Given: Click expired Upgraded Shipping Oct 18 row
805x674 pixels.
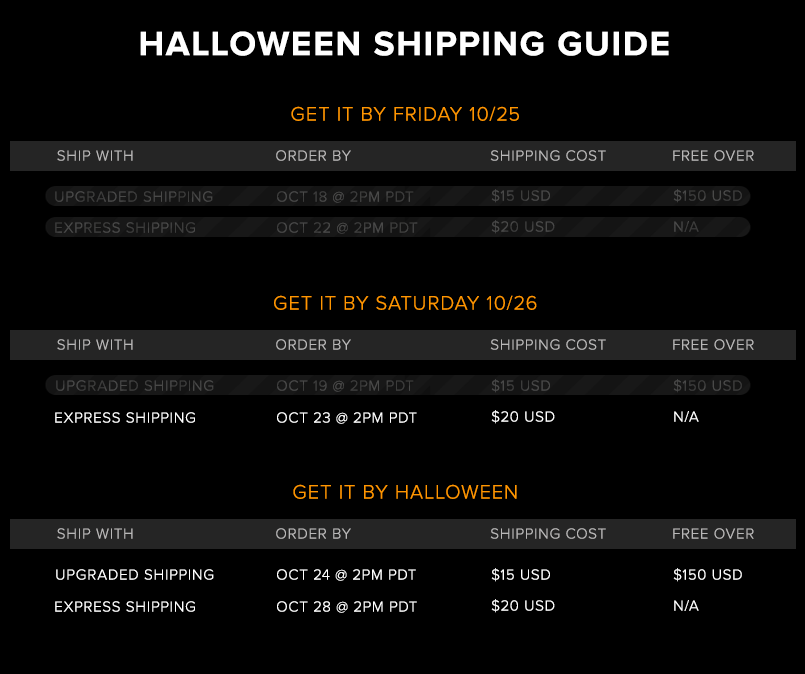Looking at the screenshot, I should tap(398, 196).
